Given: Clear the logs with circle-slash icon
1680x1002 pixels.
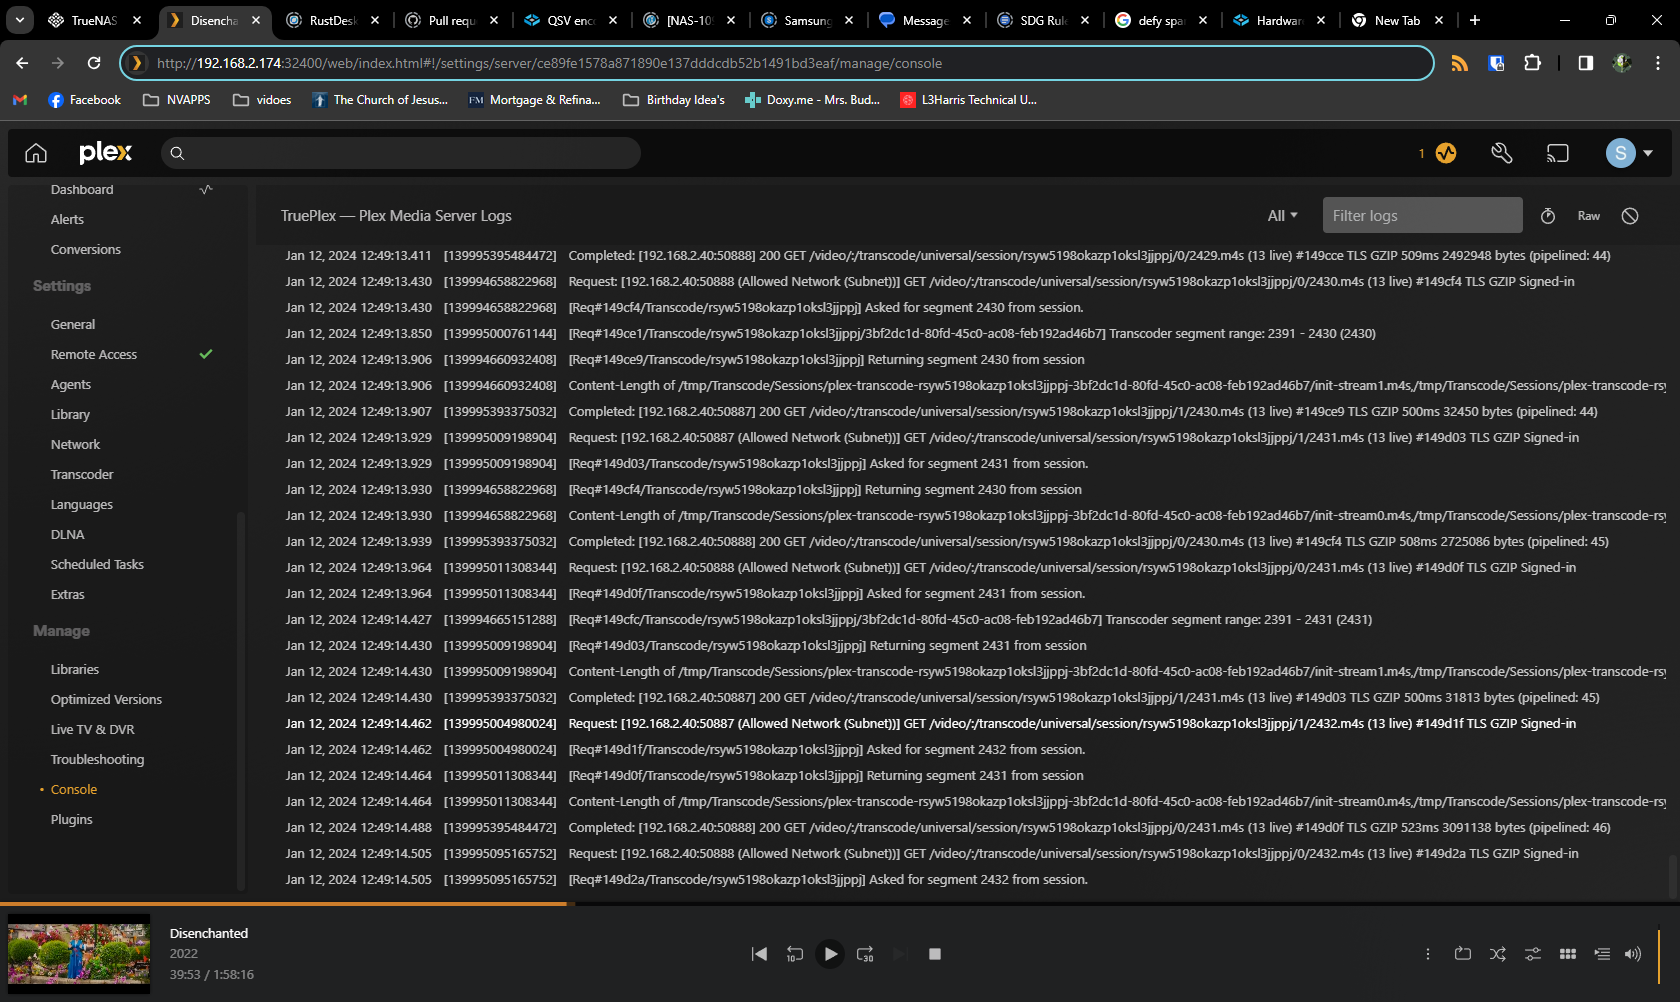Looking at the screenshot, I should point(1630,216).
